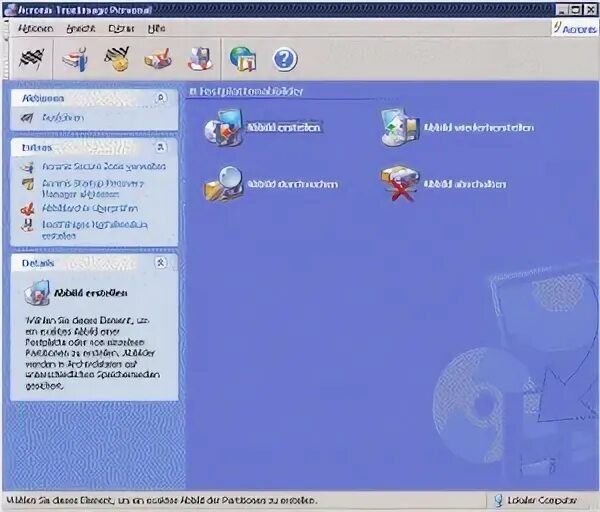Click the Abbild wiederherstellen icon

(x=400, y=127)
